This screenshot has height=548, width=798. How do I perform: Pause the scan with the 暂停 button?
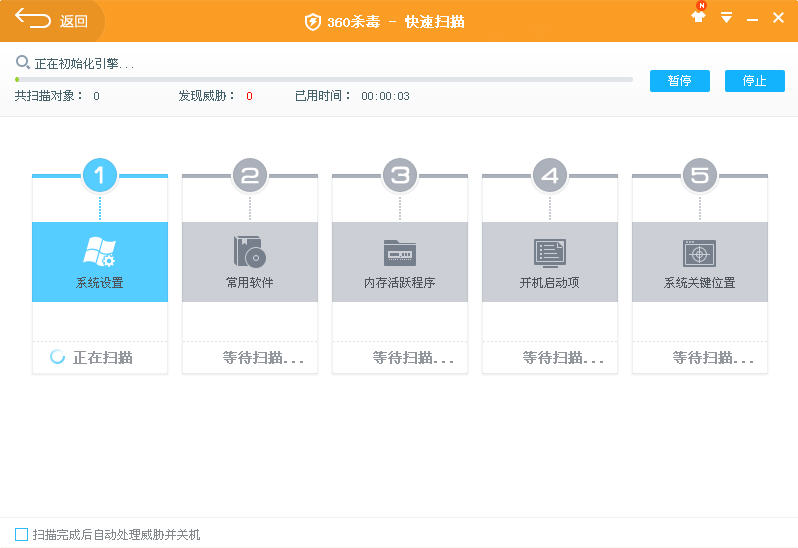(x=679, y=81)
